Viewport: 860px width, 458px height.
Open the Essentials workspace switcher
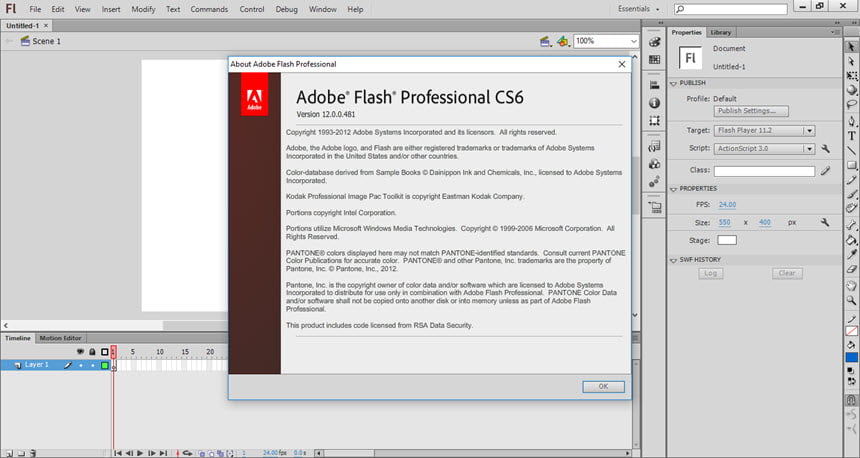638,9
